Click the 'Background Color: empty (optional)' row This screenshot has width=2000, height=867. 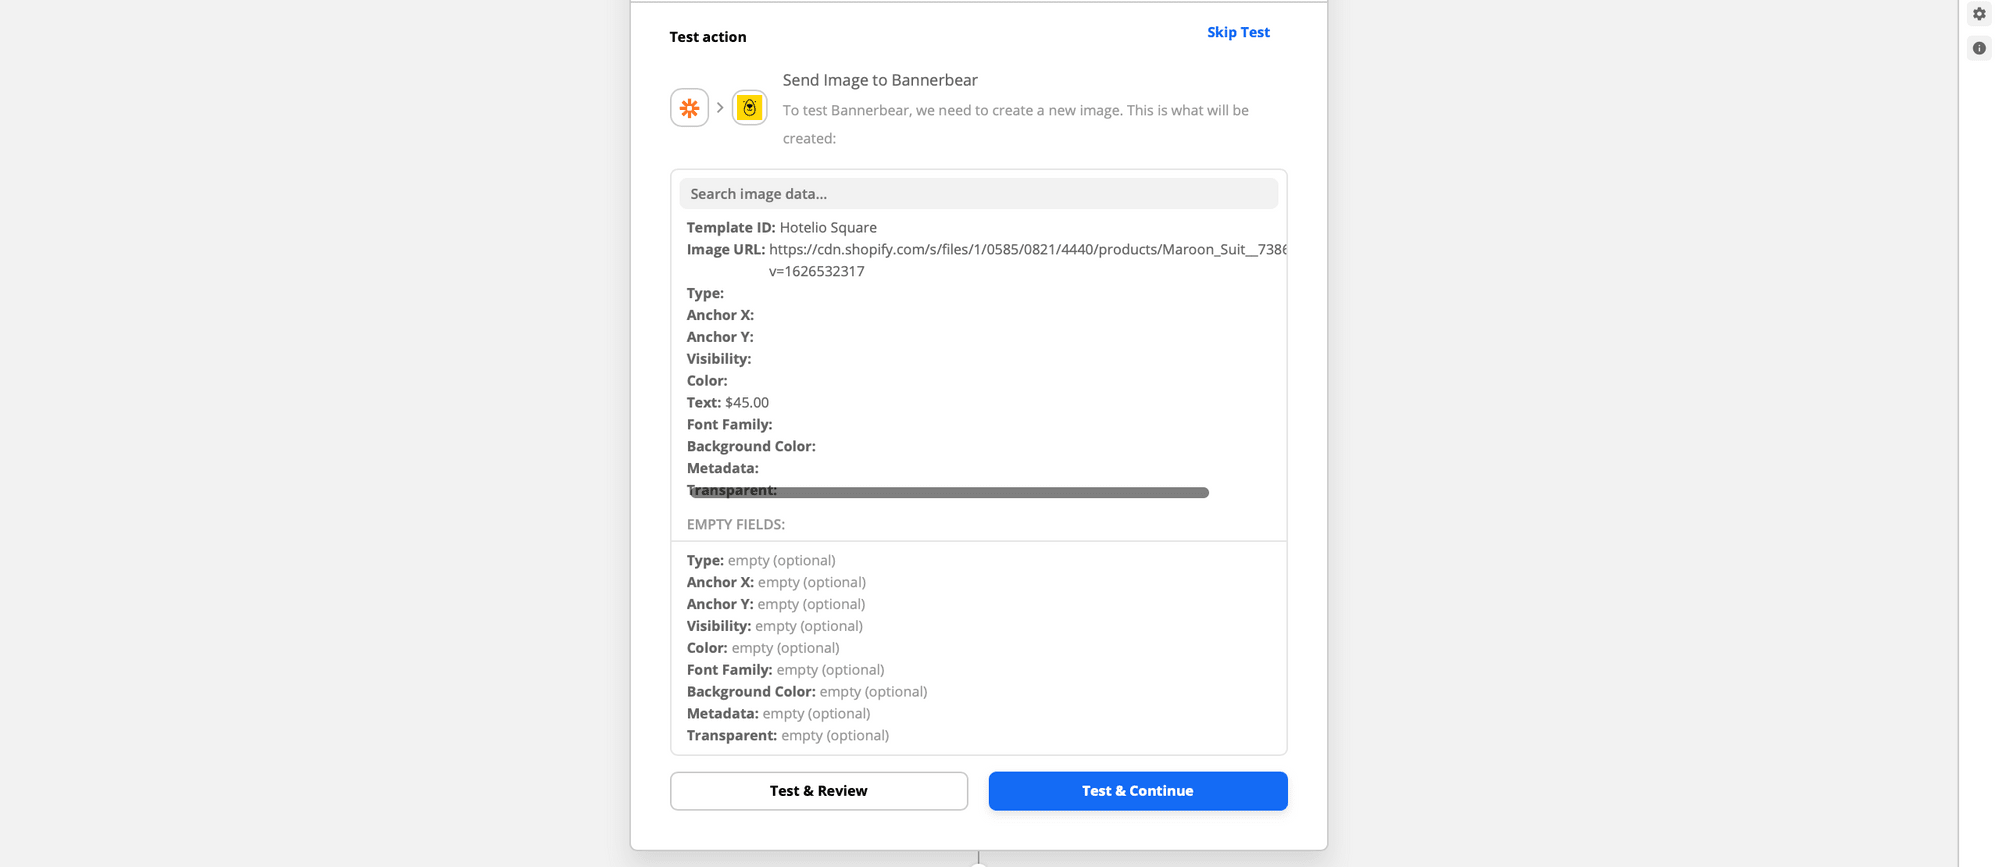[x=807, y=692]
